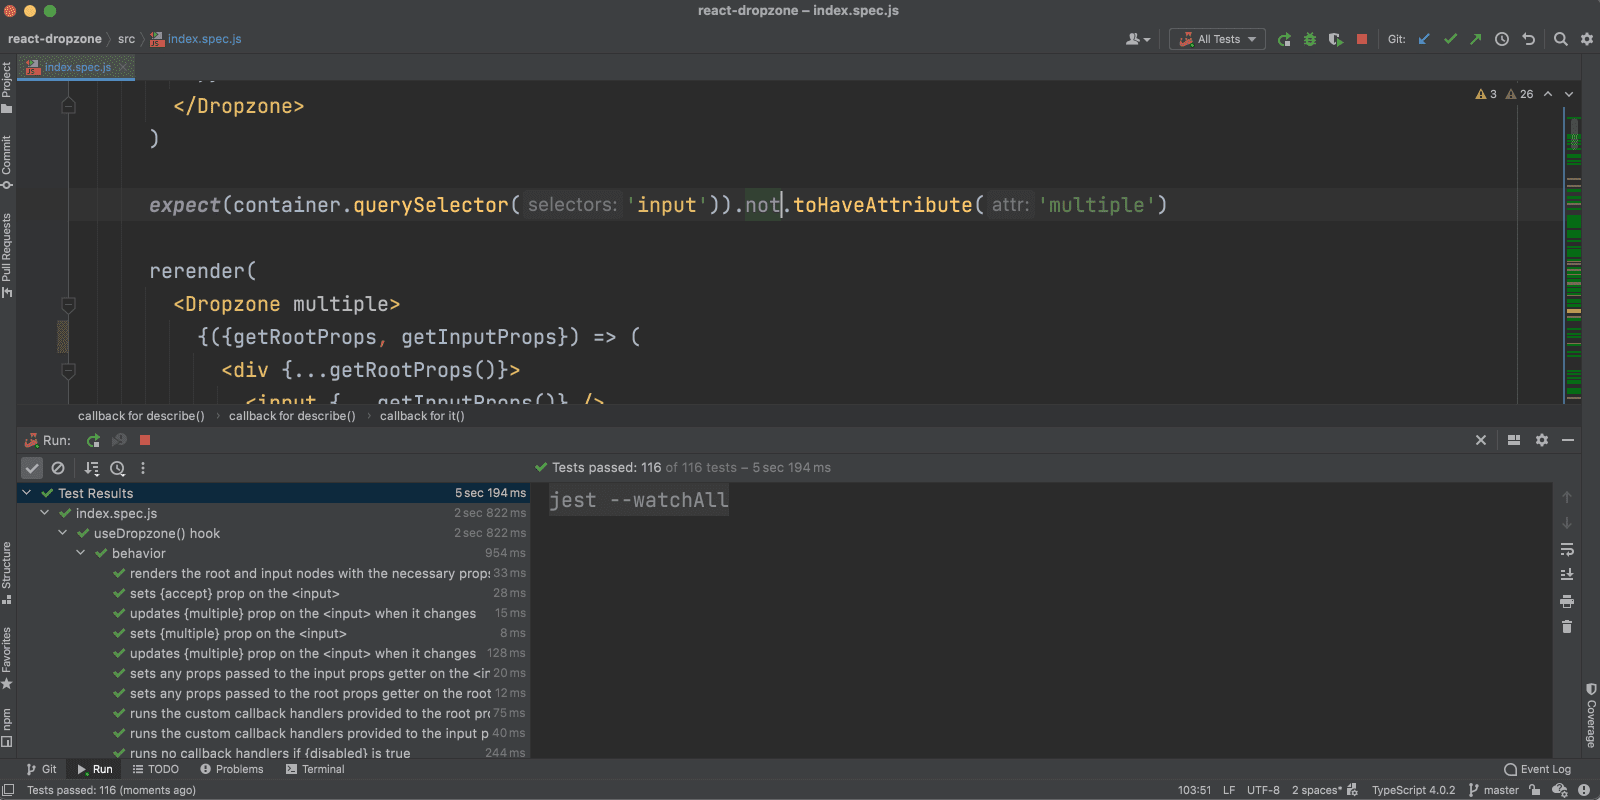Click master branch in status bar
Image resolution: width=1600 pixels, height=800 pixels.
(x=1493, y=790)
